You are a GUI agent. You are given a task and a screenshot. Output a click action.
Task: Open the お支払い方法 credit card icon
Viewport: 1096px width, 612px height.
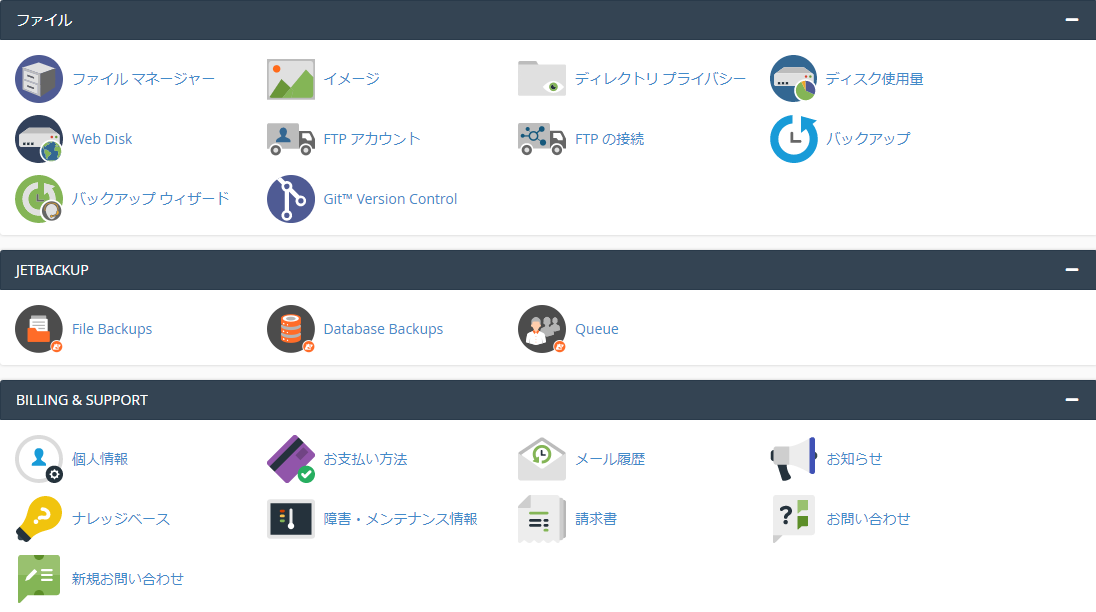point(291,459)
